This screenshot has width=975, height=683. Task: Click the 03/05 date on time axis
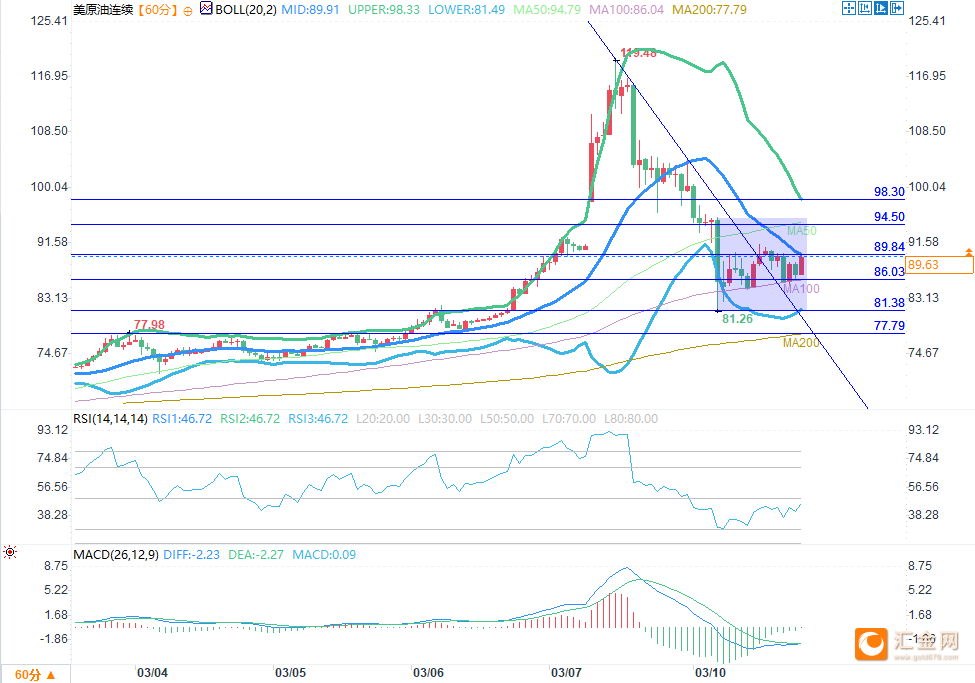tap(290, 673)
